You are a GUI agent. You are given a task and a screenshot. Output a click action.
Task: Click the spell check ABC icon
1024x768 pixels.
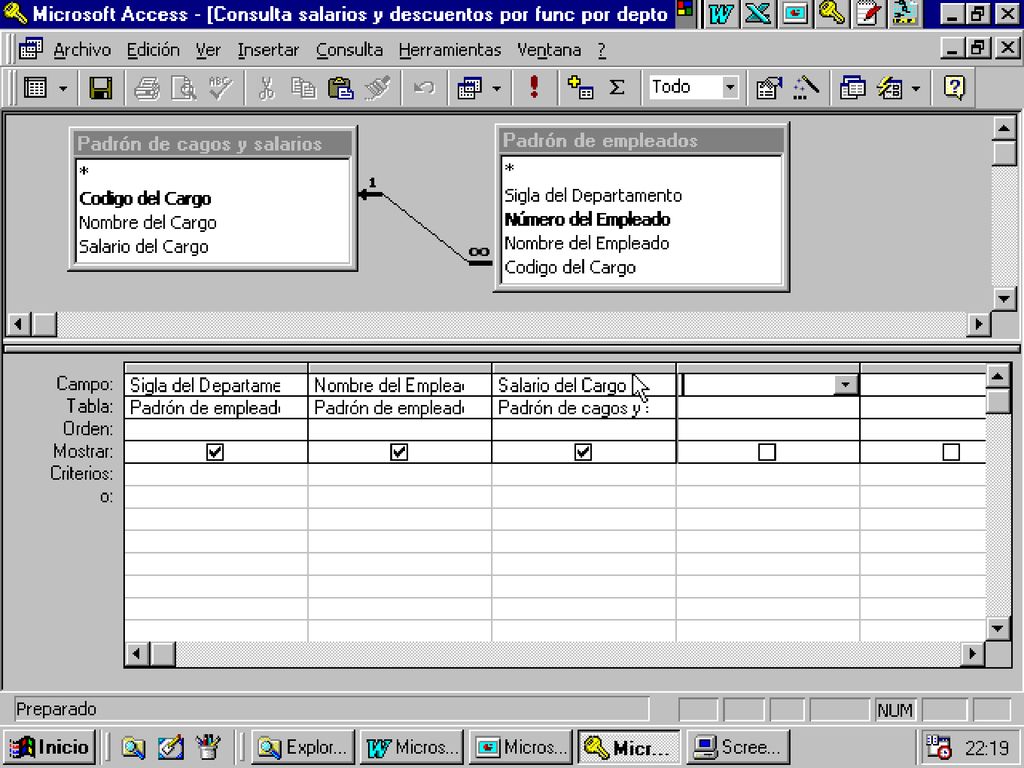[221, 88]
